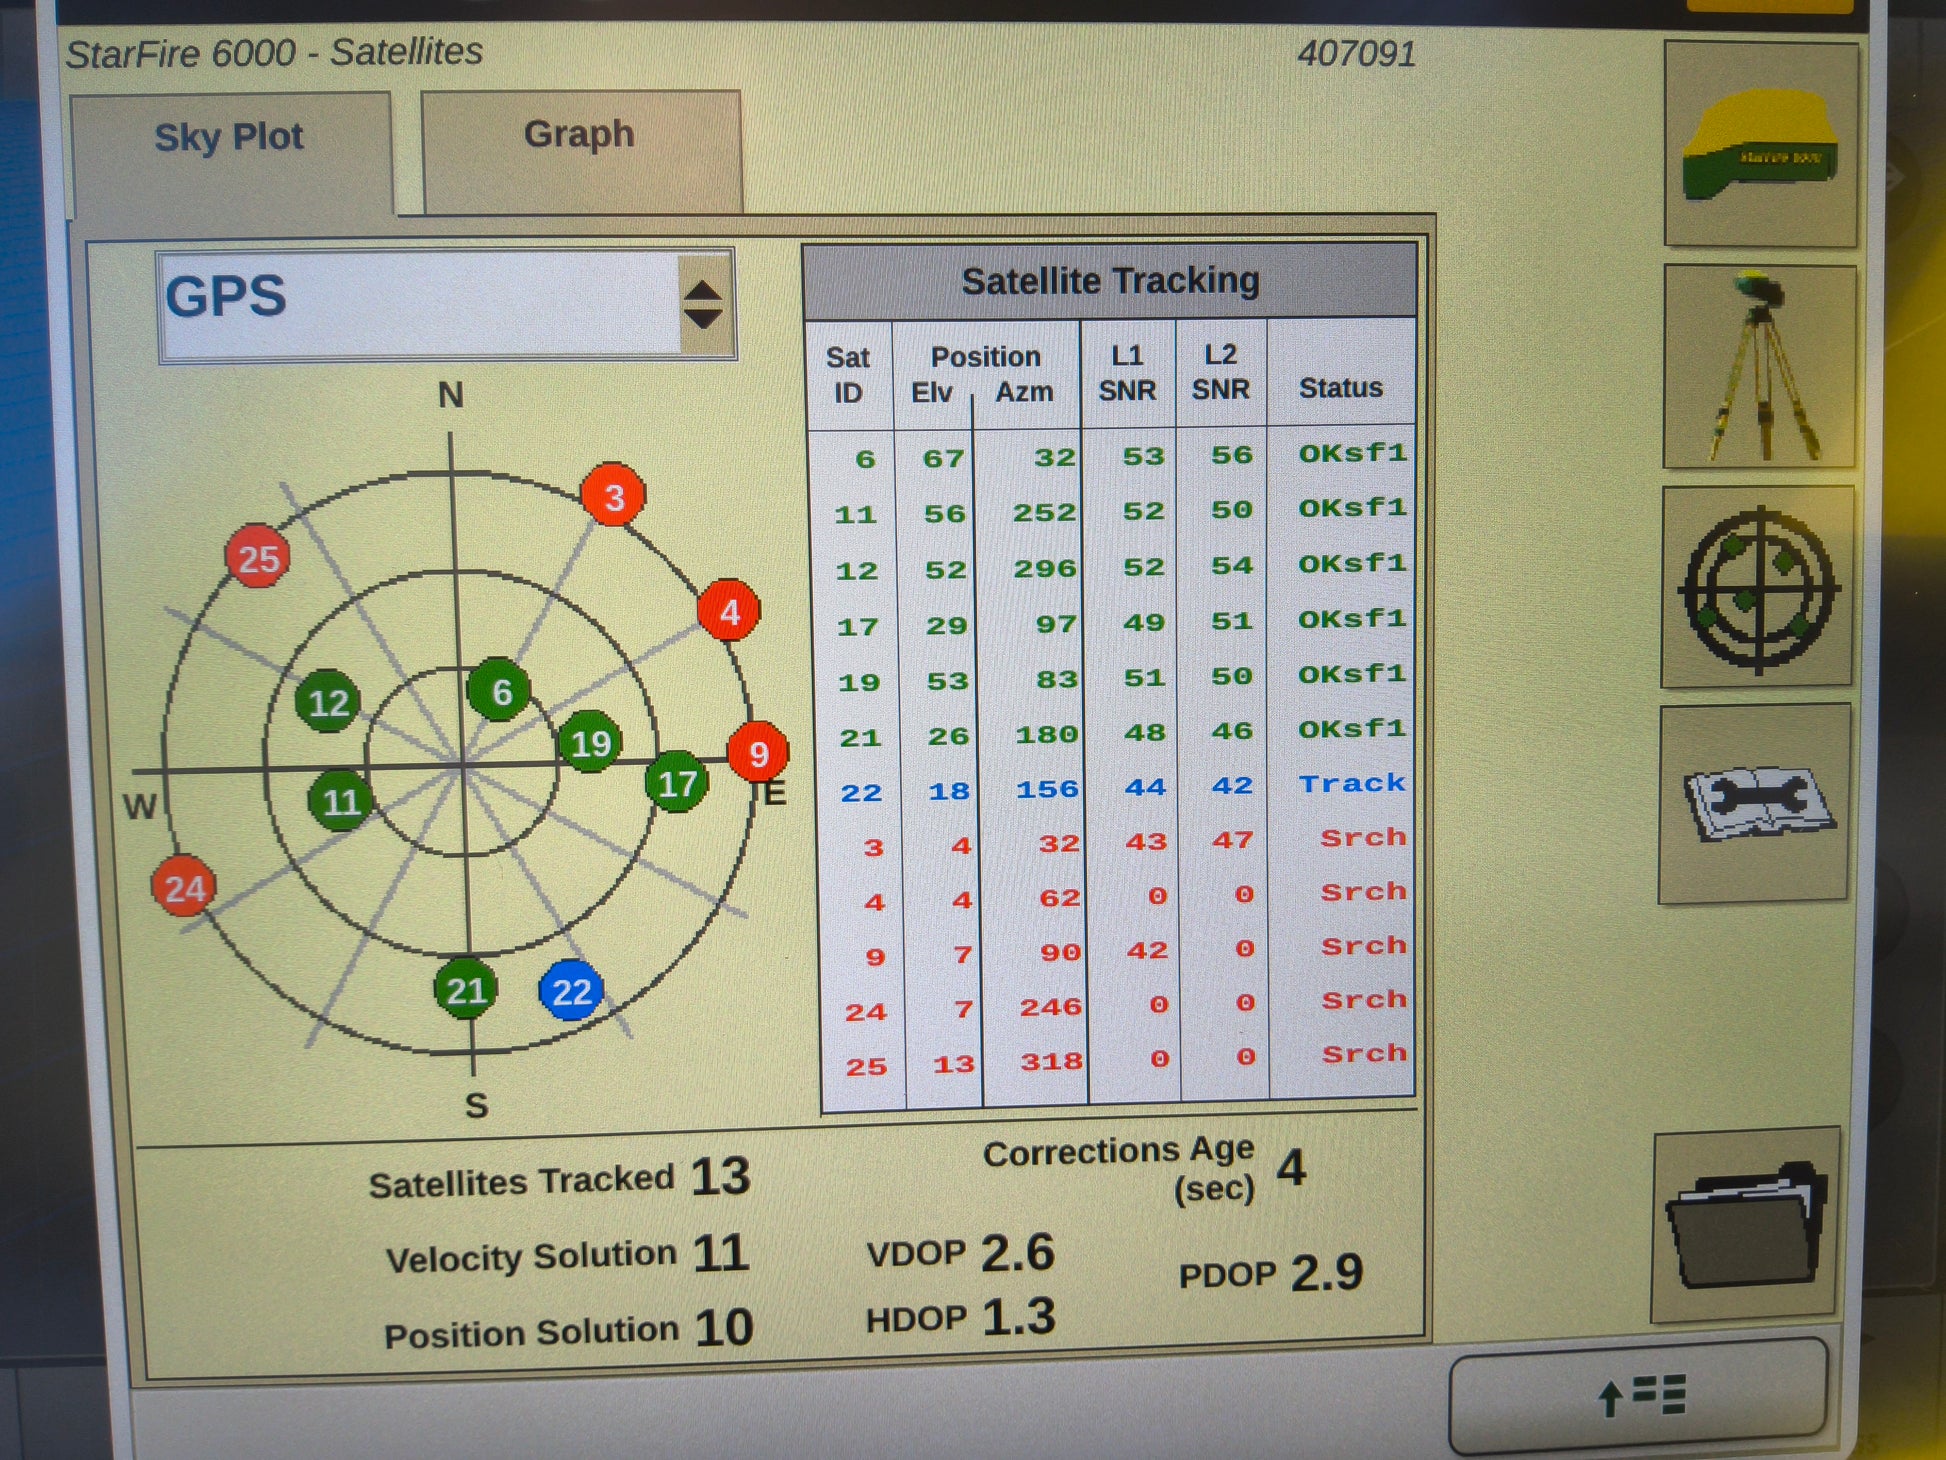The height and width of the screenshot is (1460, 1946).
Task: Select green satellite 6 on sky plot
Action: coord(499,691)
